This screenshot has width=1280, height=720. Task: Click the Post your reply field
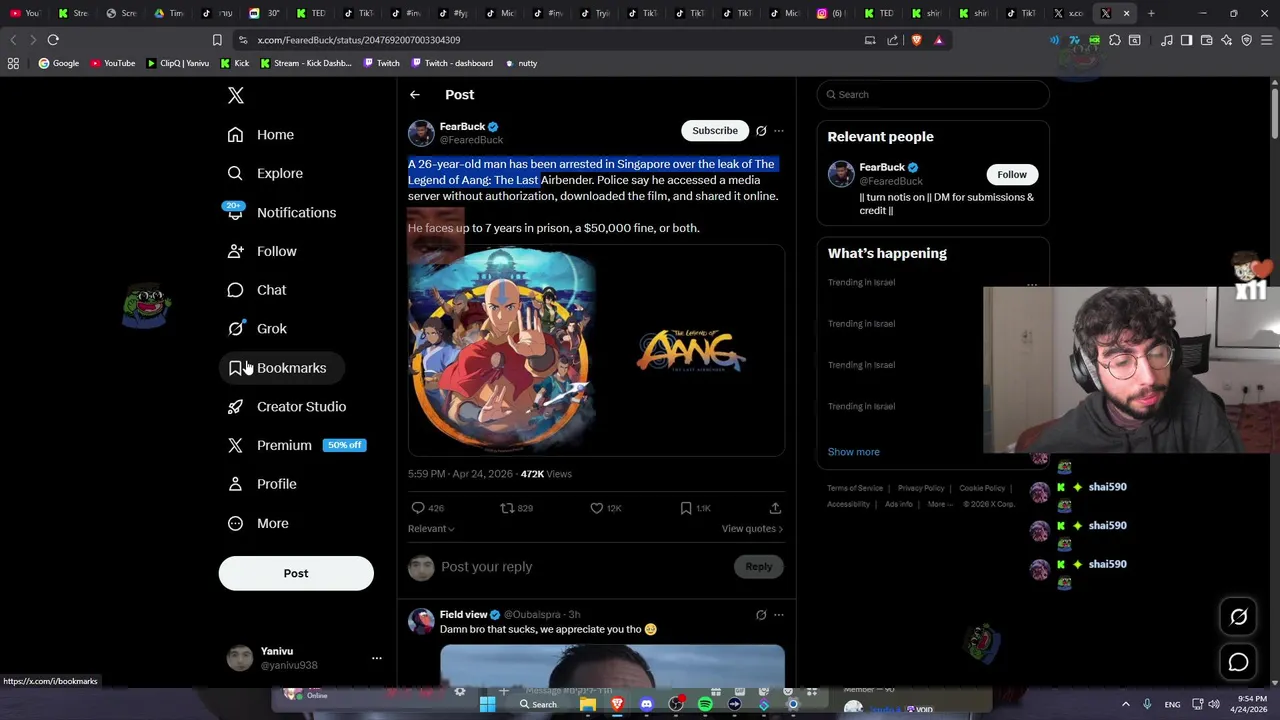[585, 567]
